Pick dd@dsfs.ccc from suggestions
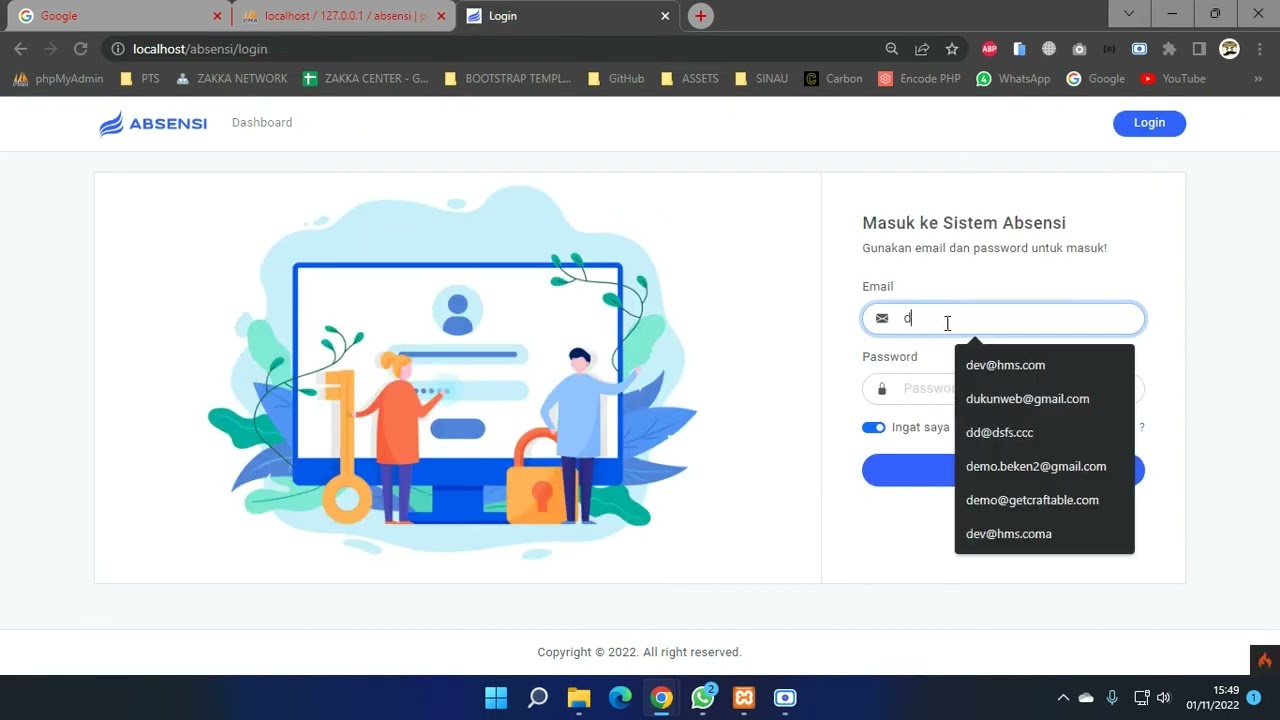1280x720 pixels. [1044, 433]
